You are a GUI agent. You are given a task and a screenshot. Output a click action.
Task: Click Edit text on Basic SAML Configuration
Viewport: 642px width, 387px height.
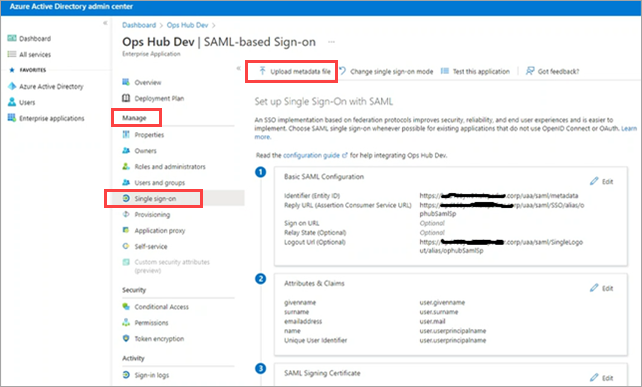[x=608, y=181]
